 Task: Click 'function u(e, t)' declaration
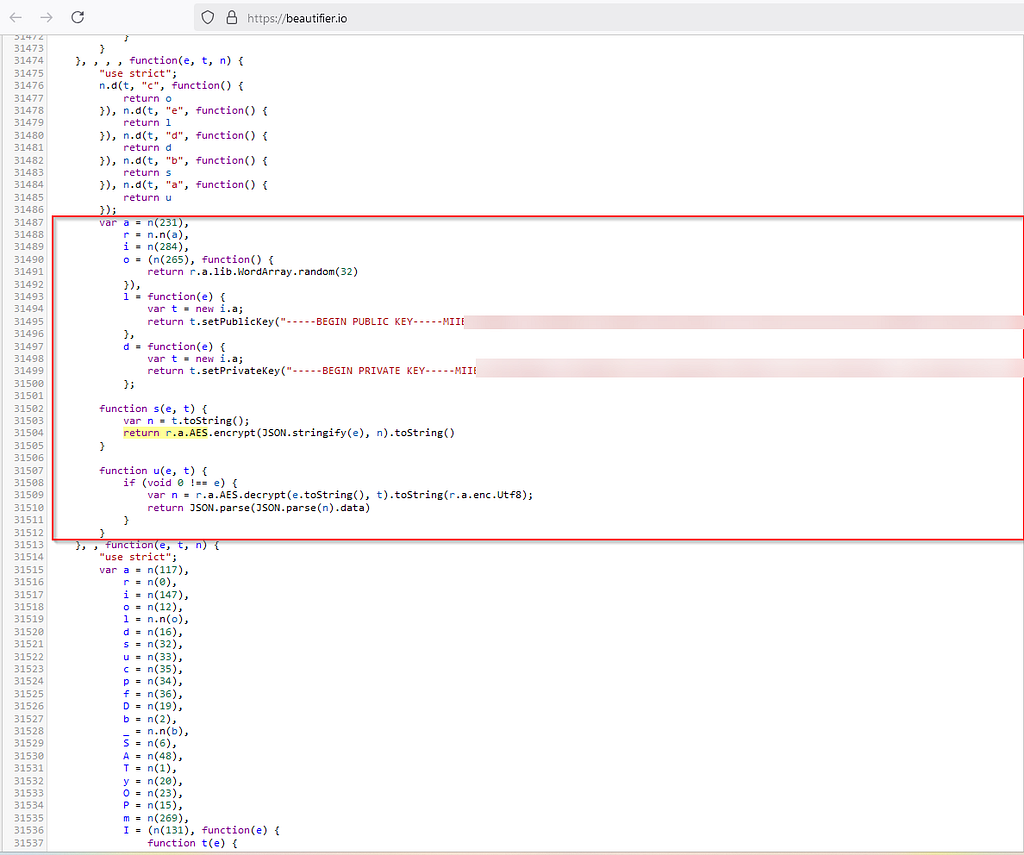pyautogui.click(x=147, y=470)
